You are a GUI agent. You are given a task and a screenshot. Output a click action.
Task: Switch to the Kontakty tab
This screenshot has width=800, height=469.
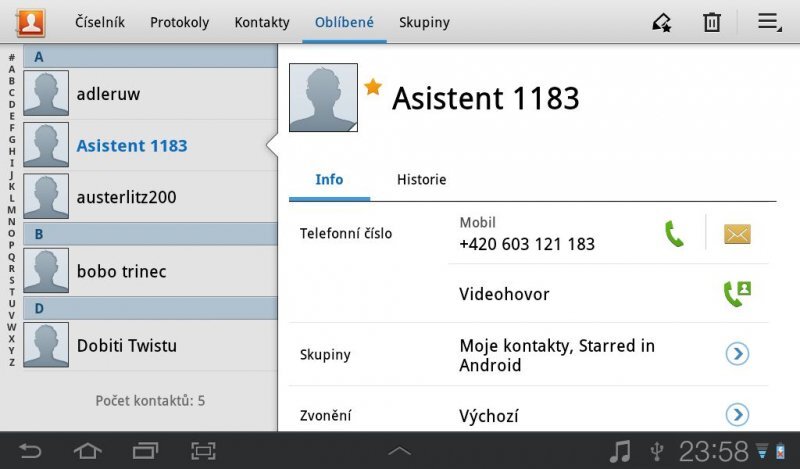point(262,22)
